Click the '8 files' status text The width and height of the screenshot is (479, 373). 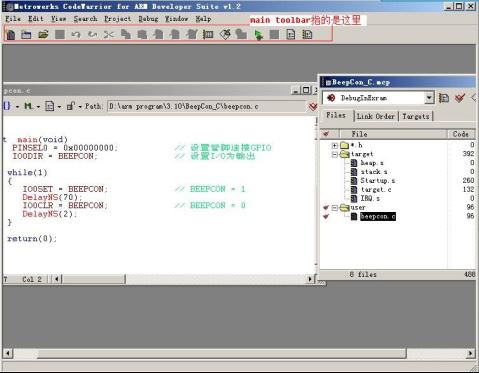click(363, 275)
